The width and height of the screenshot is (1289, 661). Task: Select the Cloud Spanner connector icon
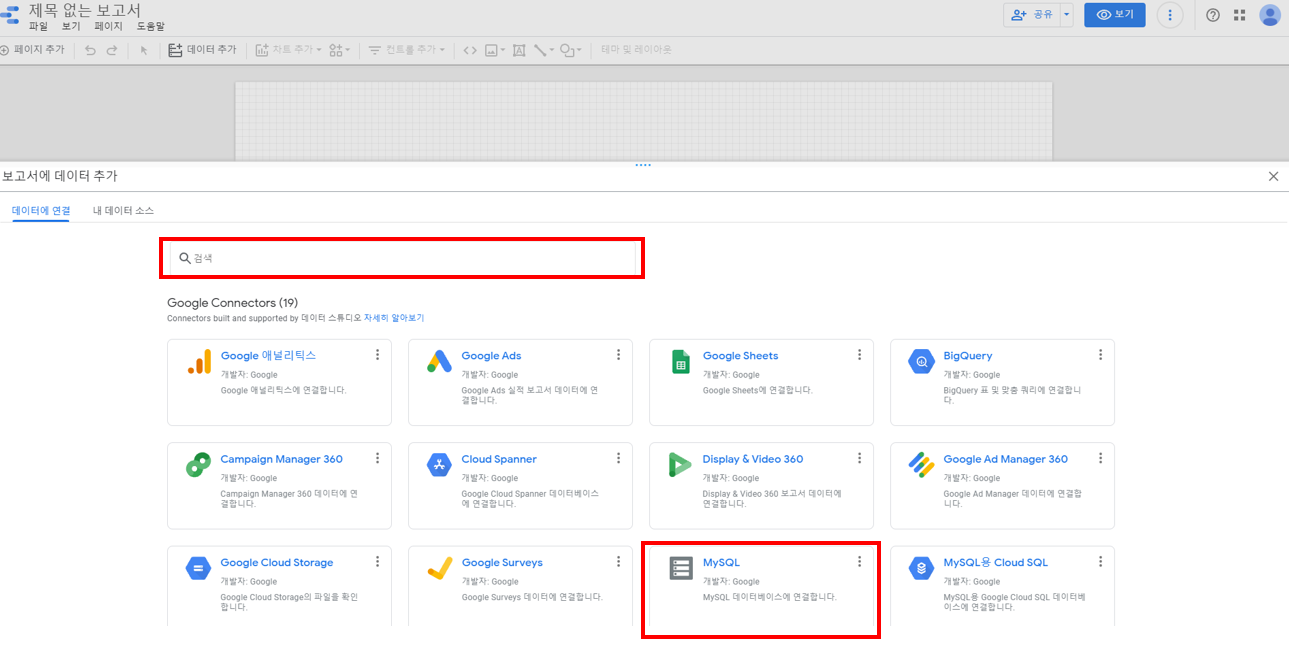point(440,465)
